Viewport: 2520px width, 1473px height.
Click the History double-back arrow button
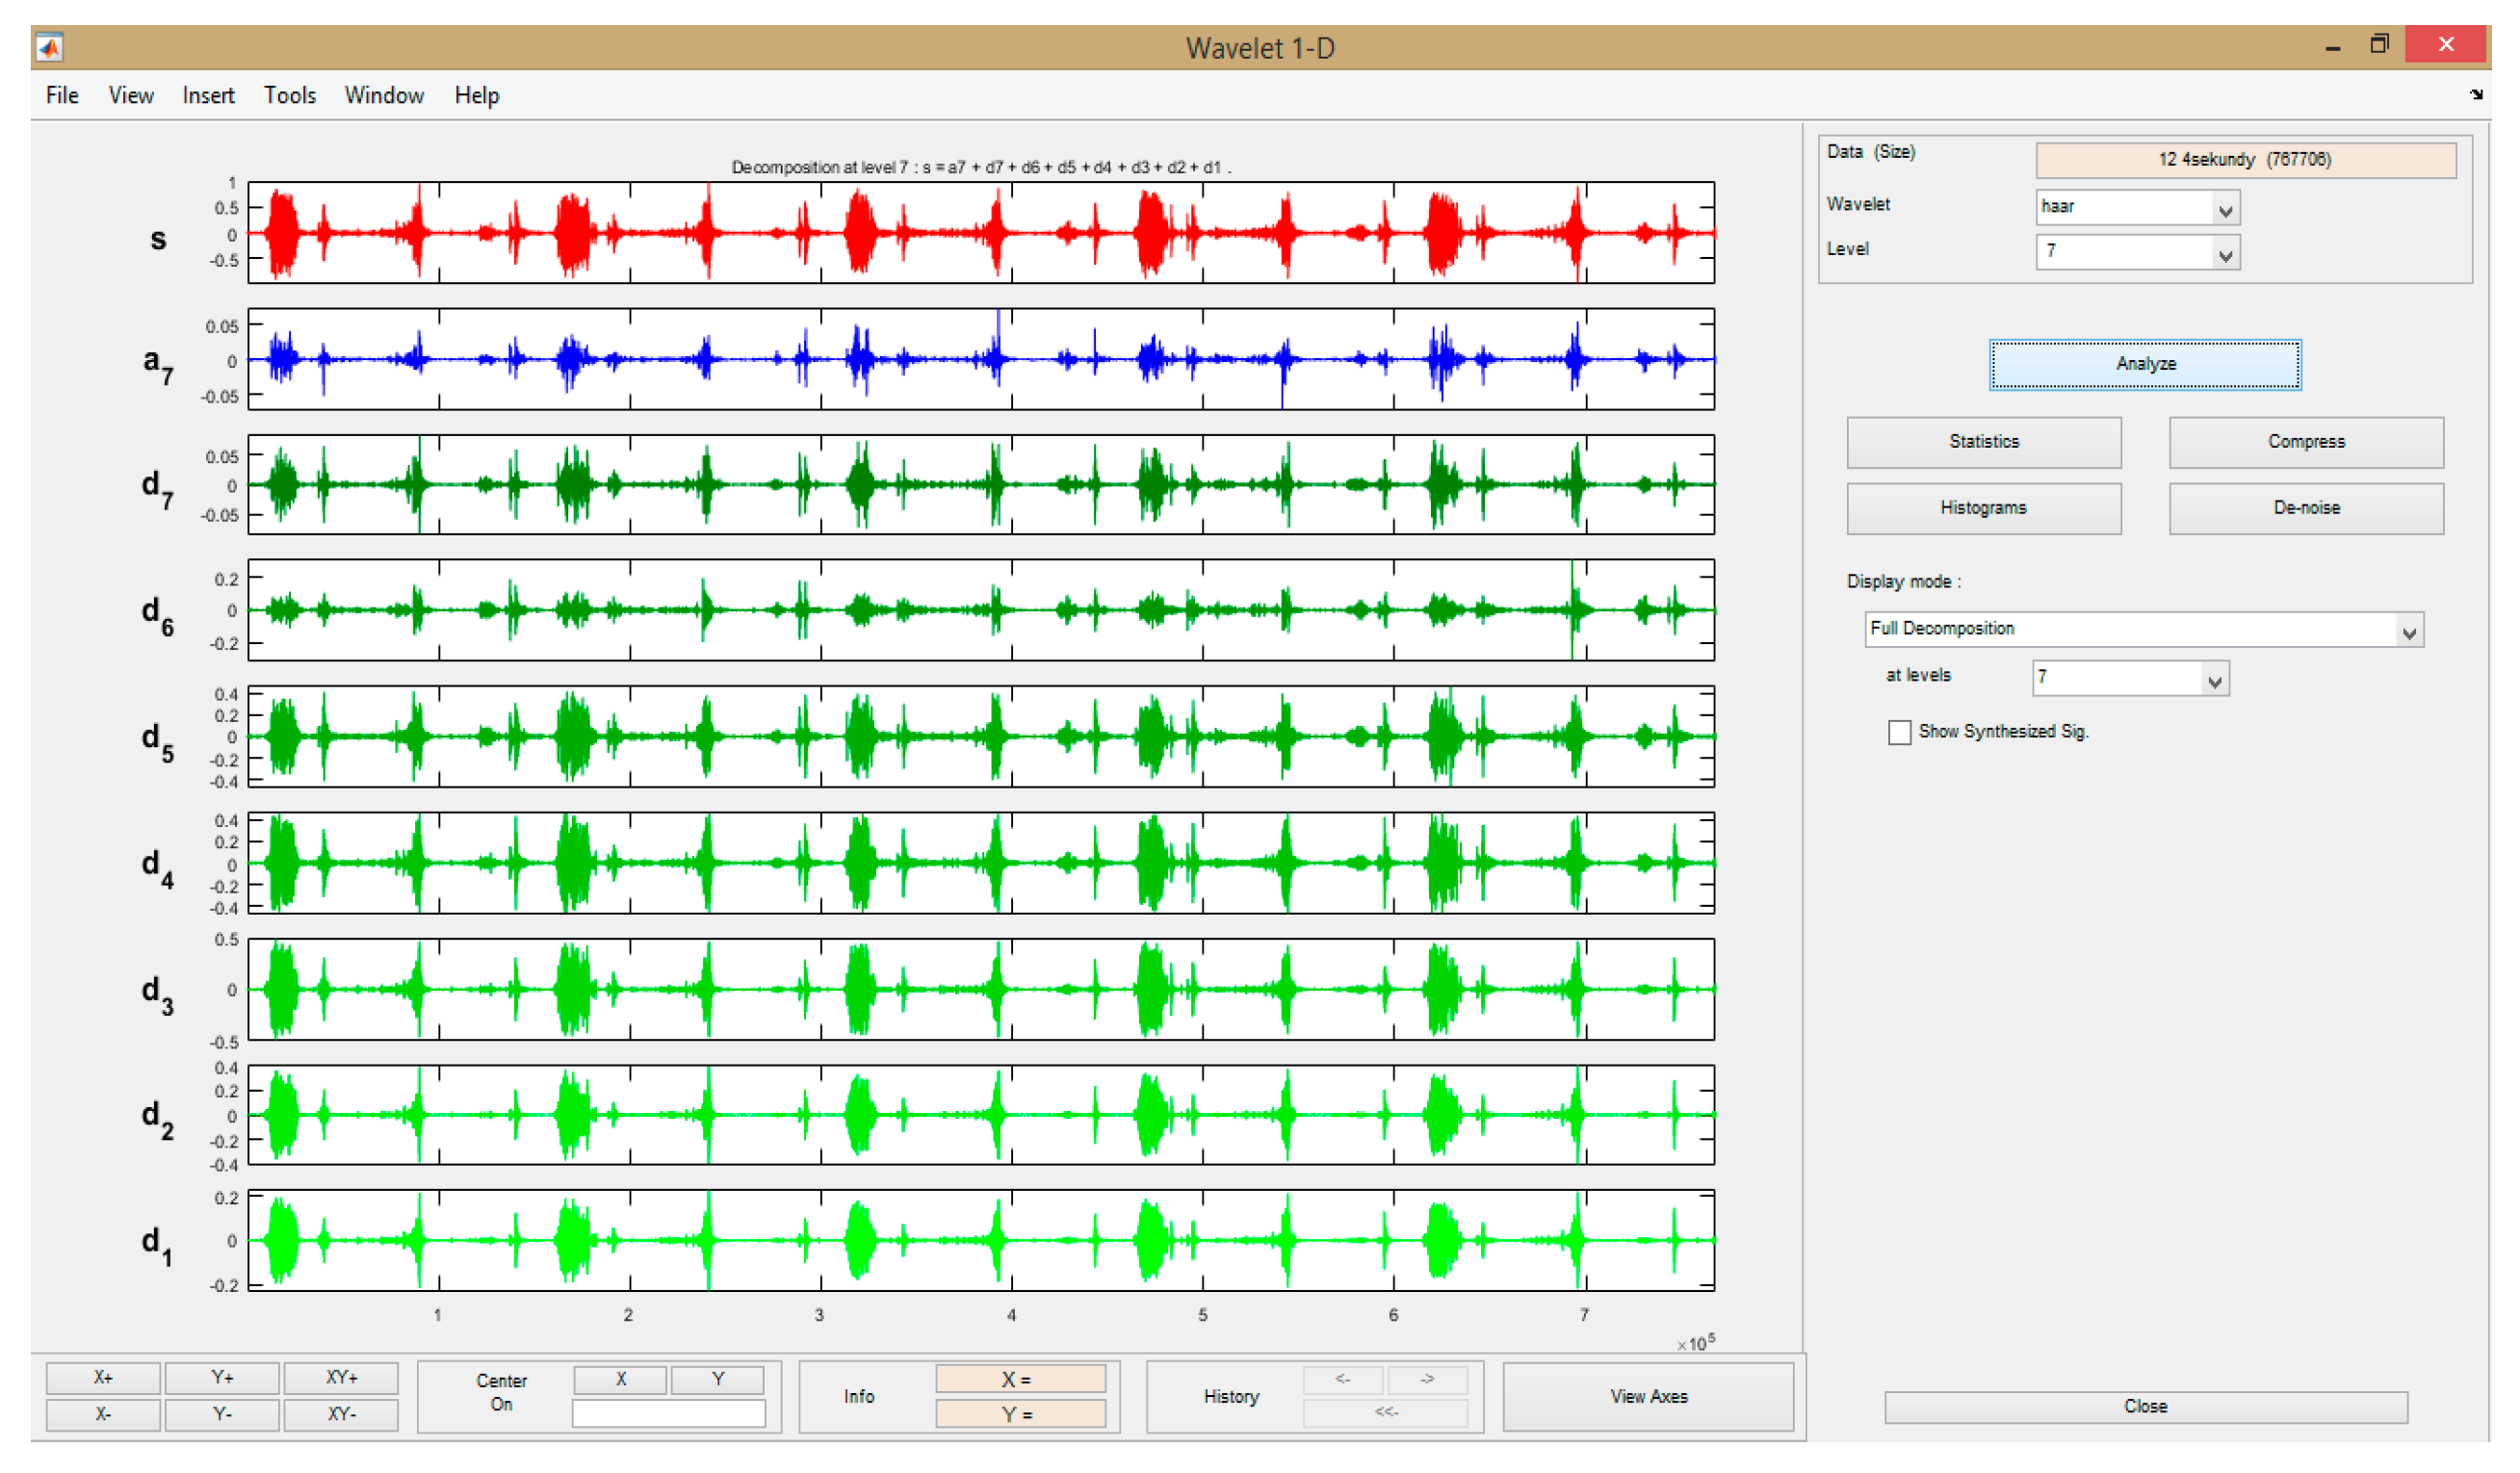1385,1412
